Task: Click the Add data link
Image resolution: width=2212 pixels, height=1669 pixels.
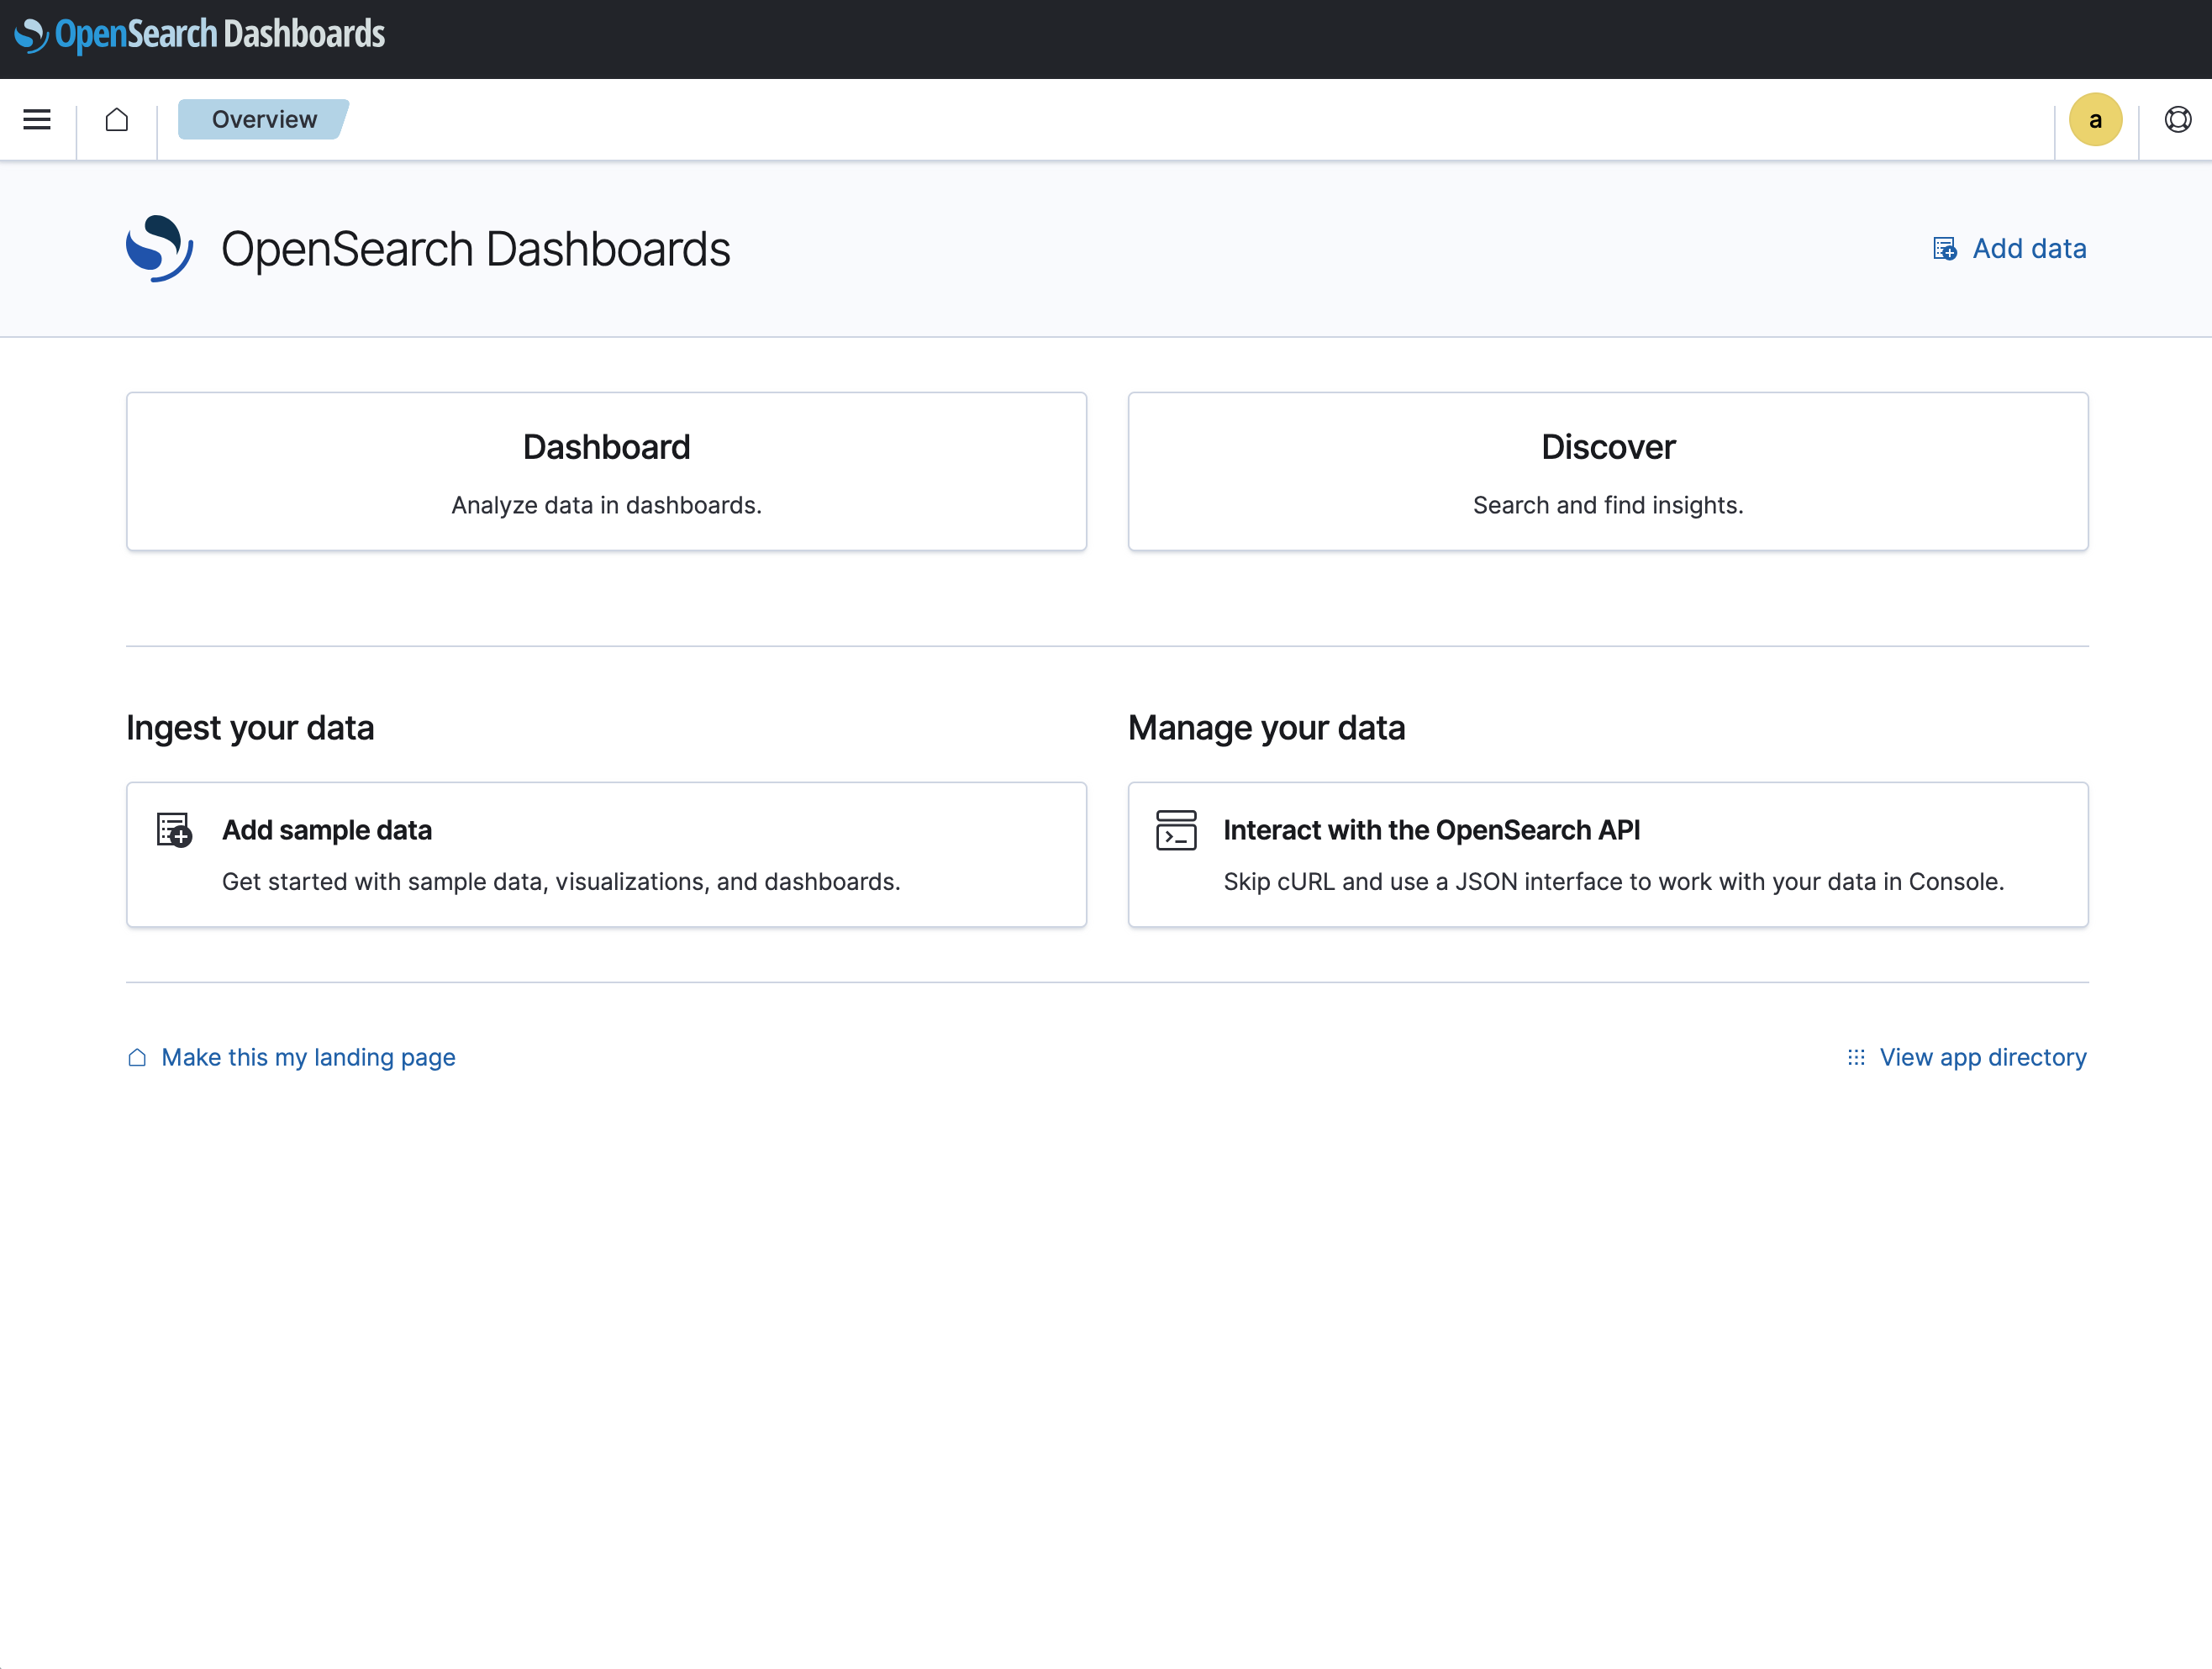Action: pos(2028,249)
